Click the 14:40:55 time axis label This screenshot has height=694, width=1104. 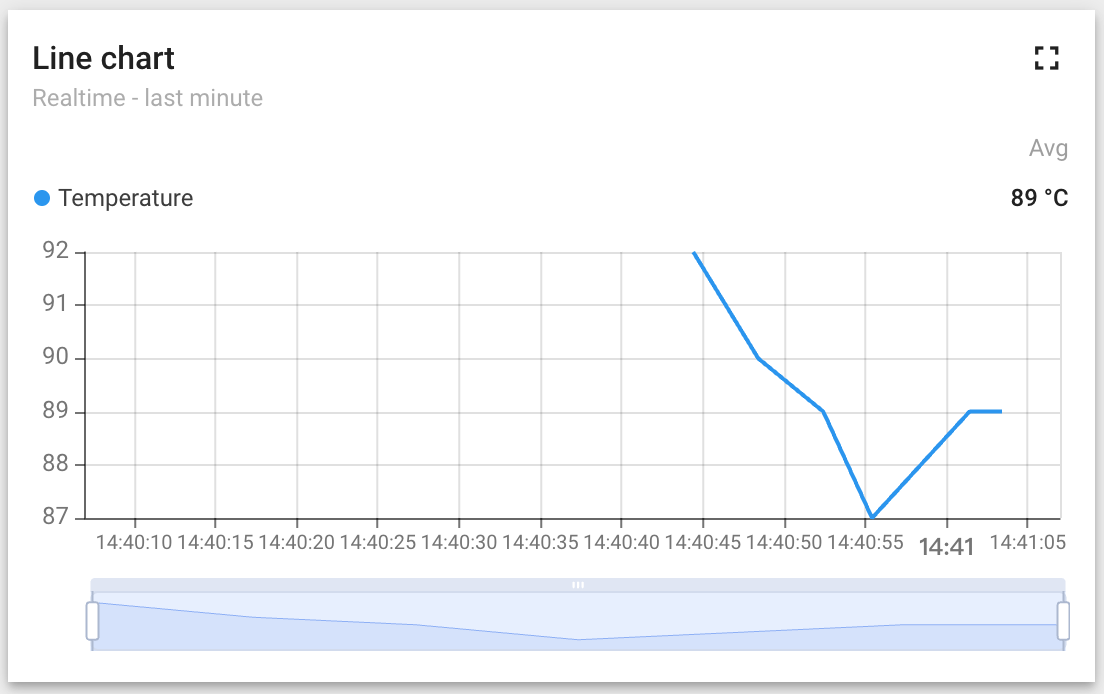(x=866, y=543)
